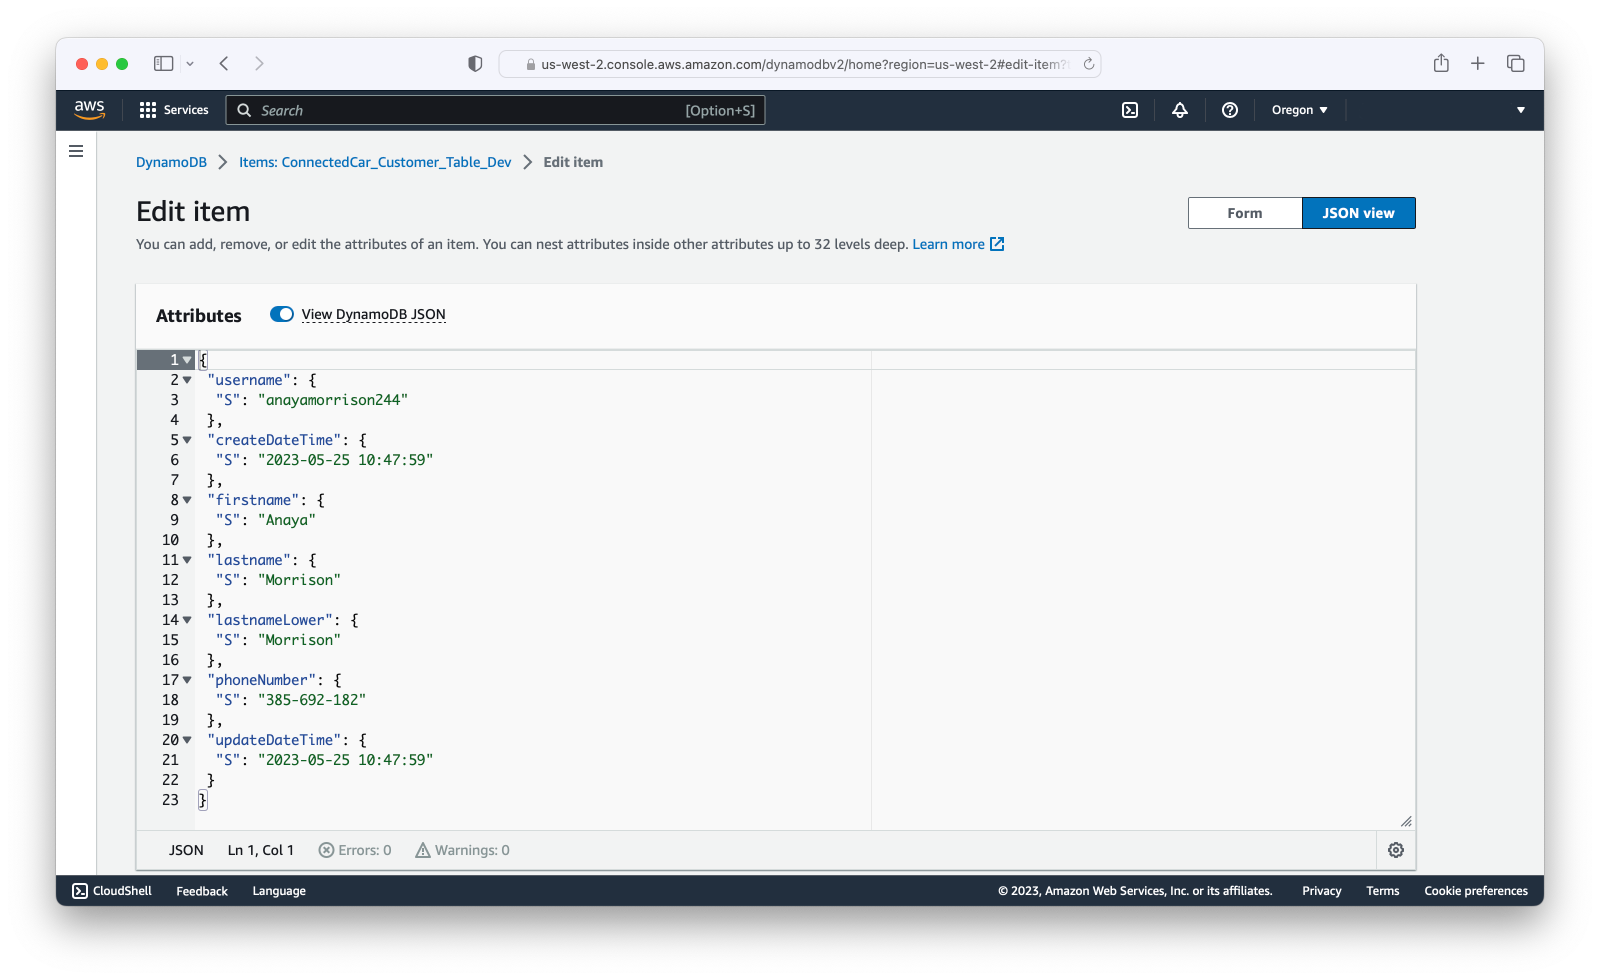Click the Warnings triangle icon
Viewport: 1600px width, 980px height.
pyautogui.click(x=423, y=850)
